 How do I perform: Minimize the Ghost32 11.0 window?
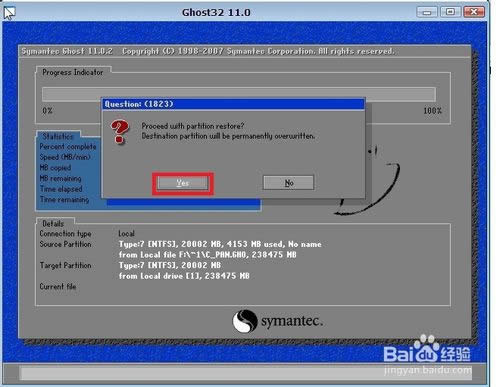coord(427,12)
